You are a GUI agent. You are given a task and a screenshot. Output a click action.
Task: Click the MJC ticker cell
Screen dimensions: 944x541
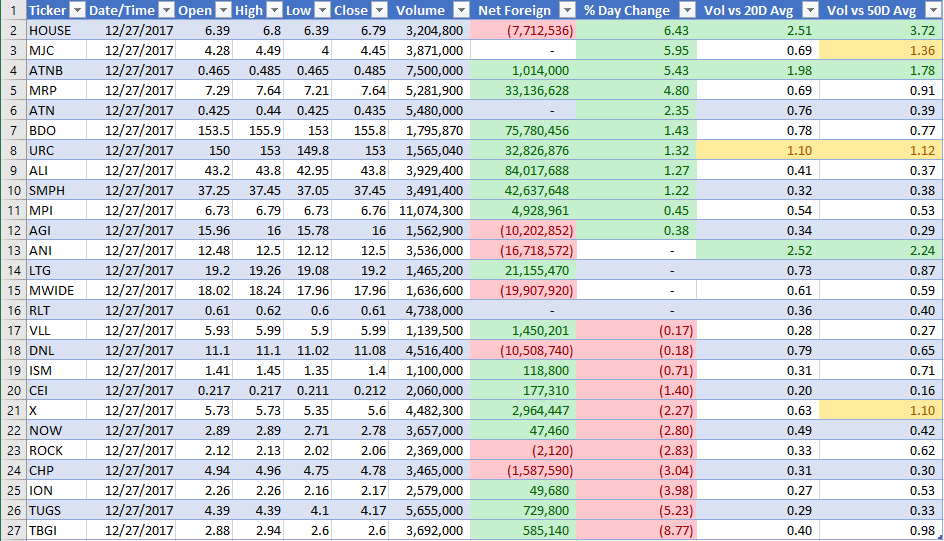[57, 51]
